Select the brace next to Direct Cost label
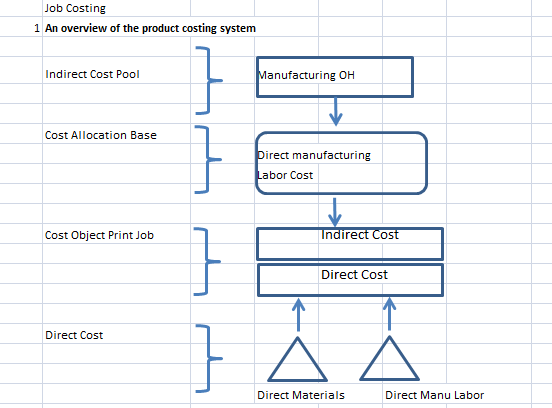The height and width of the screenshot is (408, 552). point(209,358)
